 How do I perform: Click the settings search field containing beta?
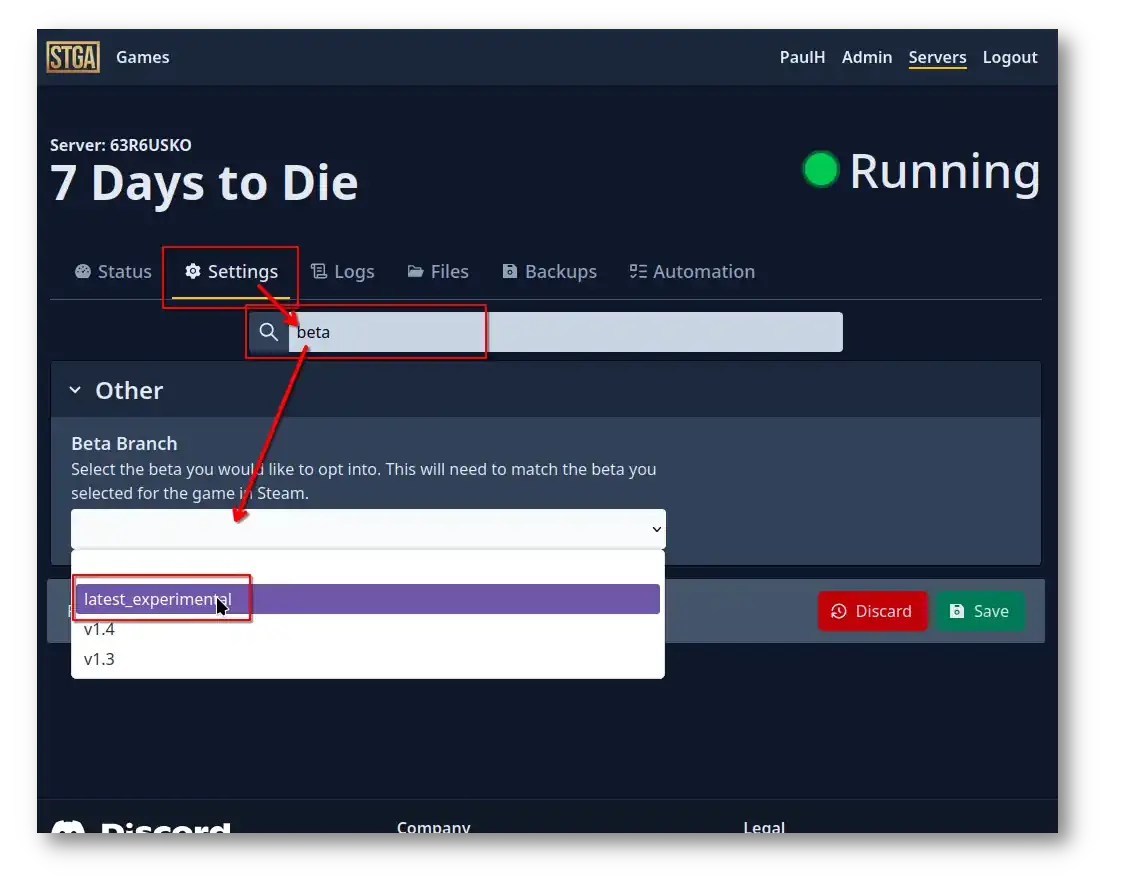tap(565, 332)
